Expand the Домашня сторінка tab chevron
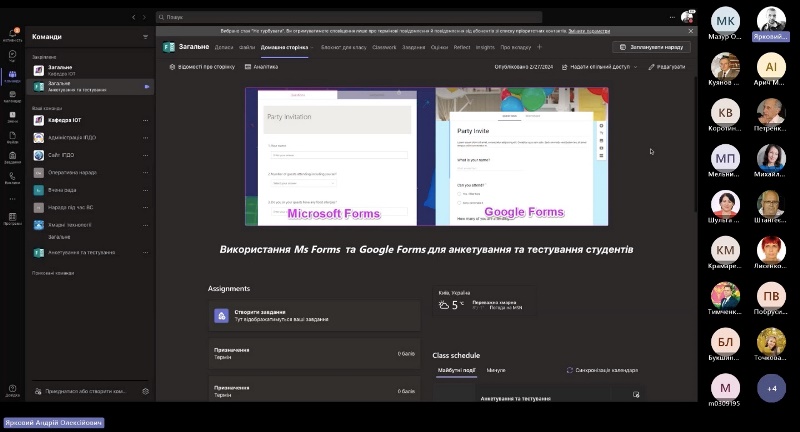The height and width of the screenshot is (432, 800). tap(312, 47)
